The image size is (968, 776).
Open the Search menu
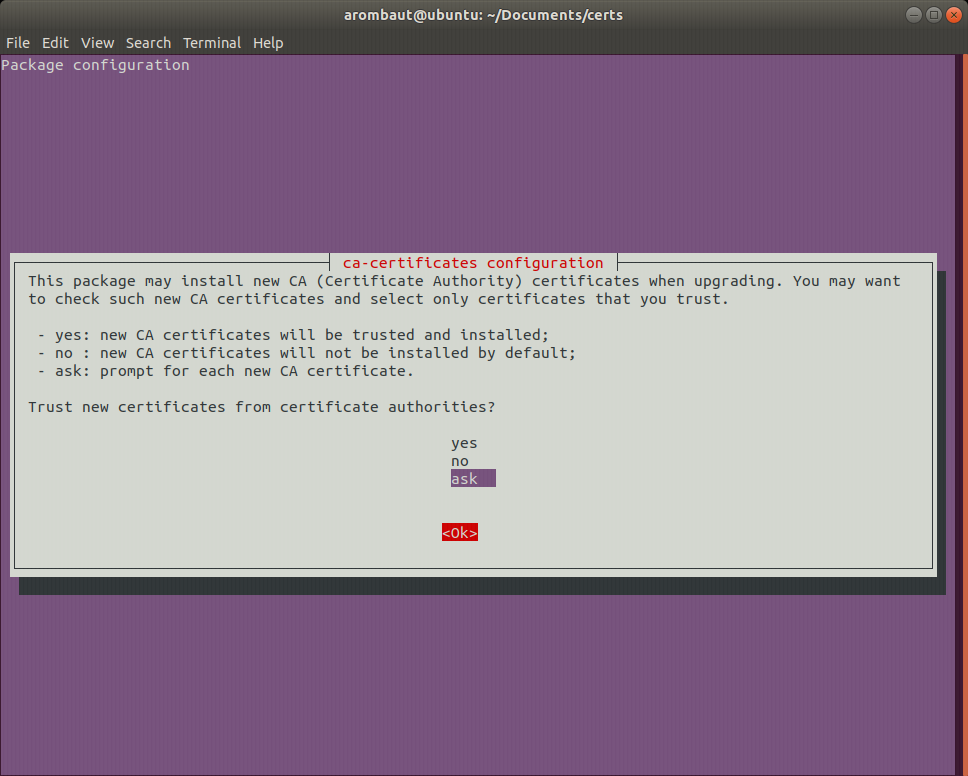tap(148, 43)
